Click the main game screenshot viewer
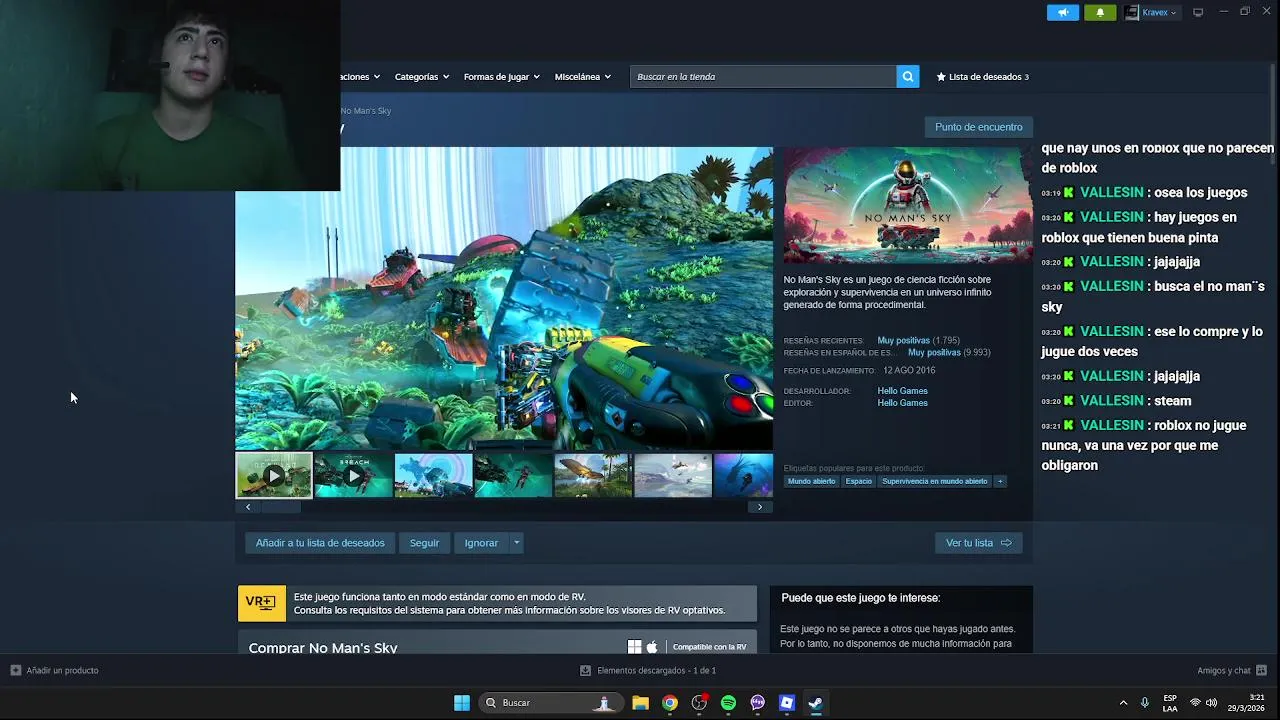The height and width of the screenshot is (720, 1280). coord(504,299)
